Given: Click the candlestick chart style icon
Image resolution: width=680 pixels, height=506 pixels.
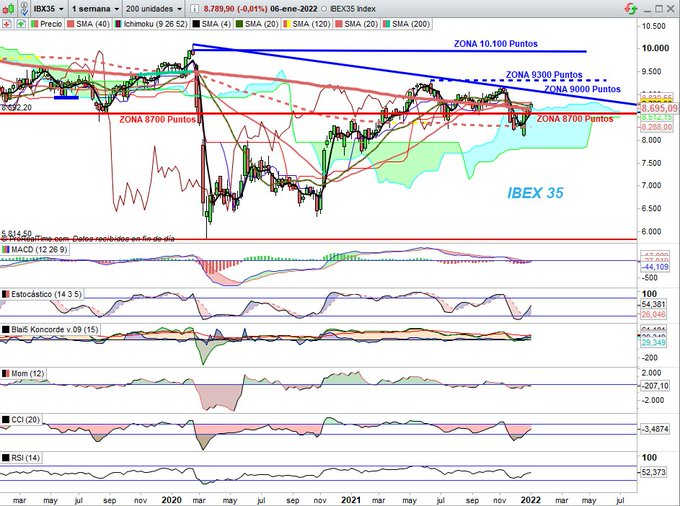Looking at the screenshot, I should pyautogui.click(x=7, y=8).
